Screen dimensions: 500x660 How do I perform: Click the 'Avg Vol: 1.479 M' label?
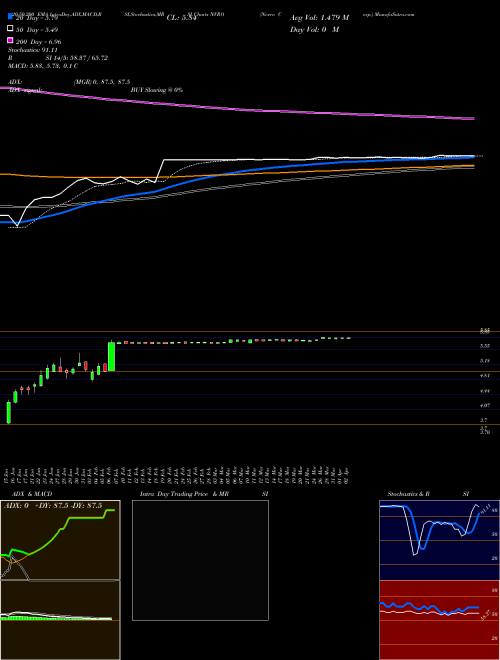click(x=319, y=18)
